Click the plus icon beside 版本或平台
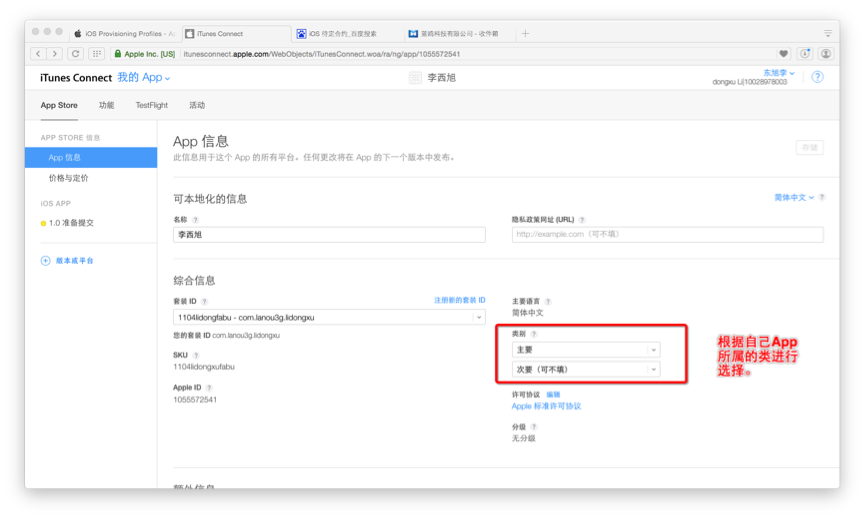 45,261
